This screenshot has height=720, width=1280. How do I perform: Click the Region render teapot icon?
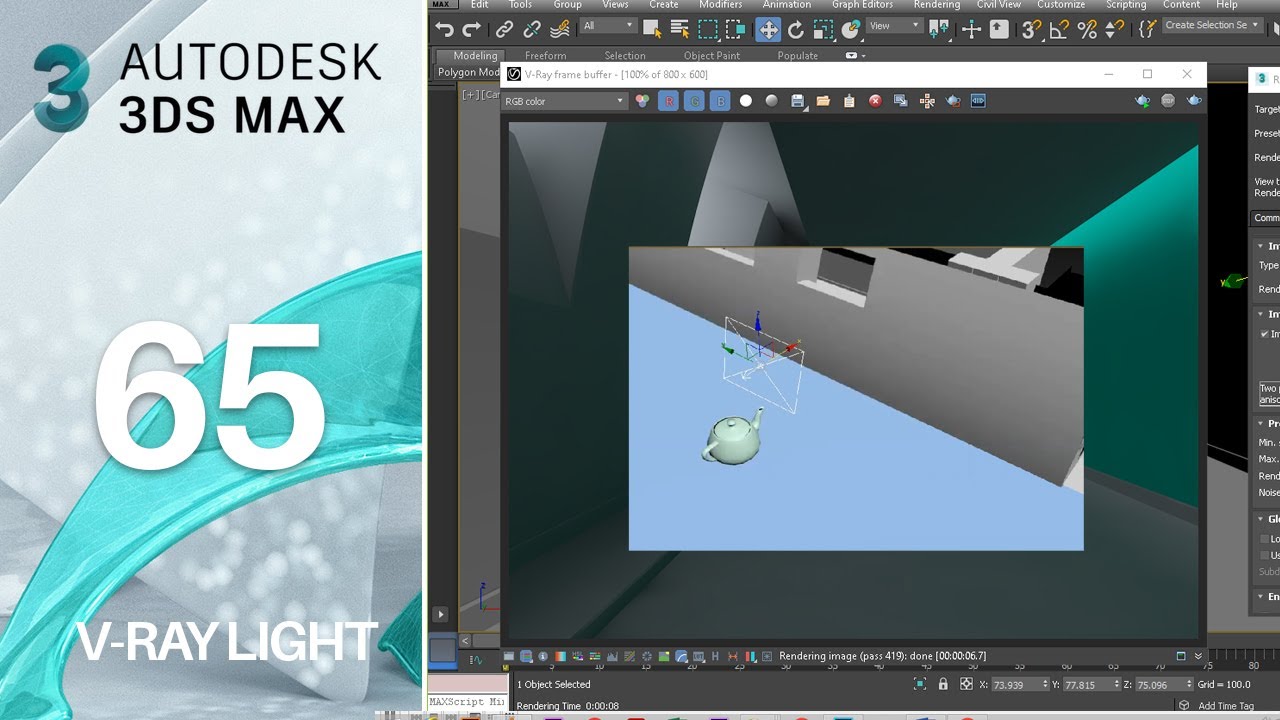click(953, 101)
